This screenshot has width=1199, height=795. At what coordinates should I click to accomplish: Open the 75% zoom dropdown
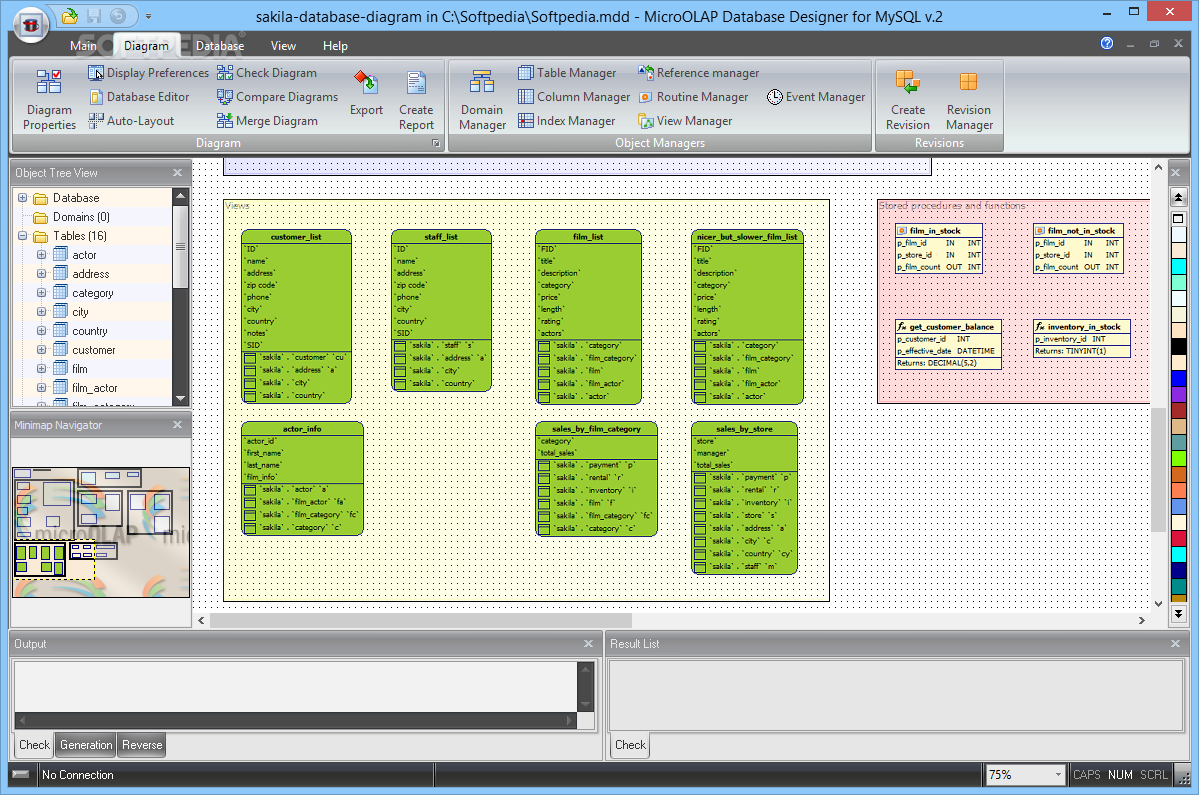click(x=1058, y=774)
